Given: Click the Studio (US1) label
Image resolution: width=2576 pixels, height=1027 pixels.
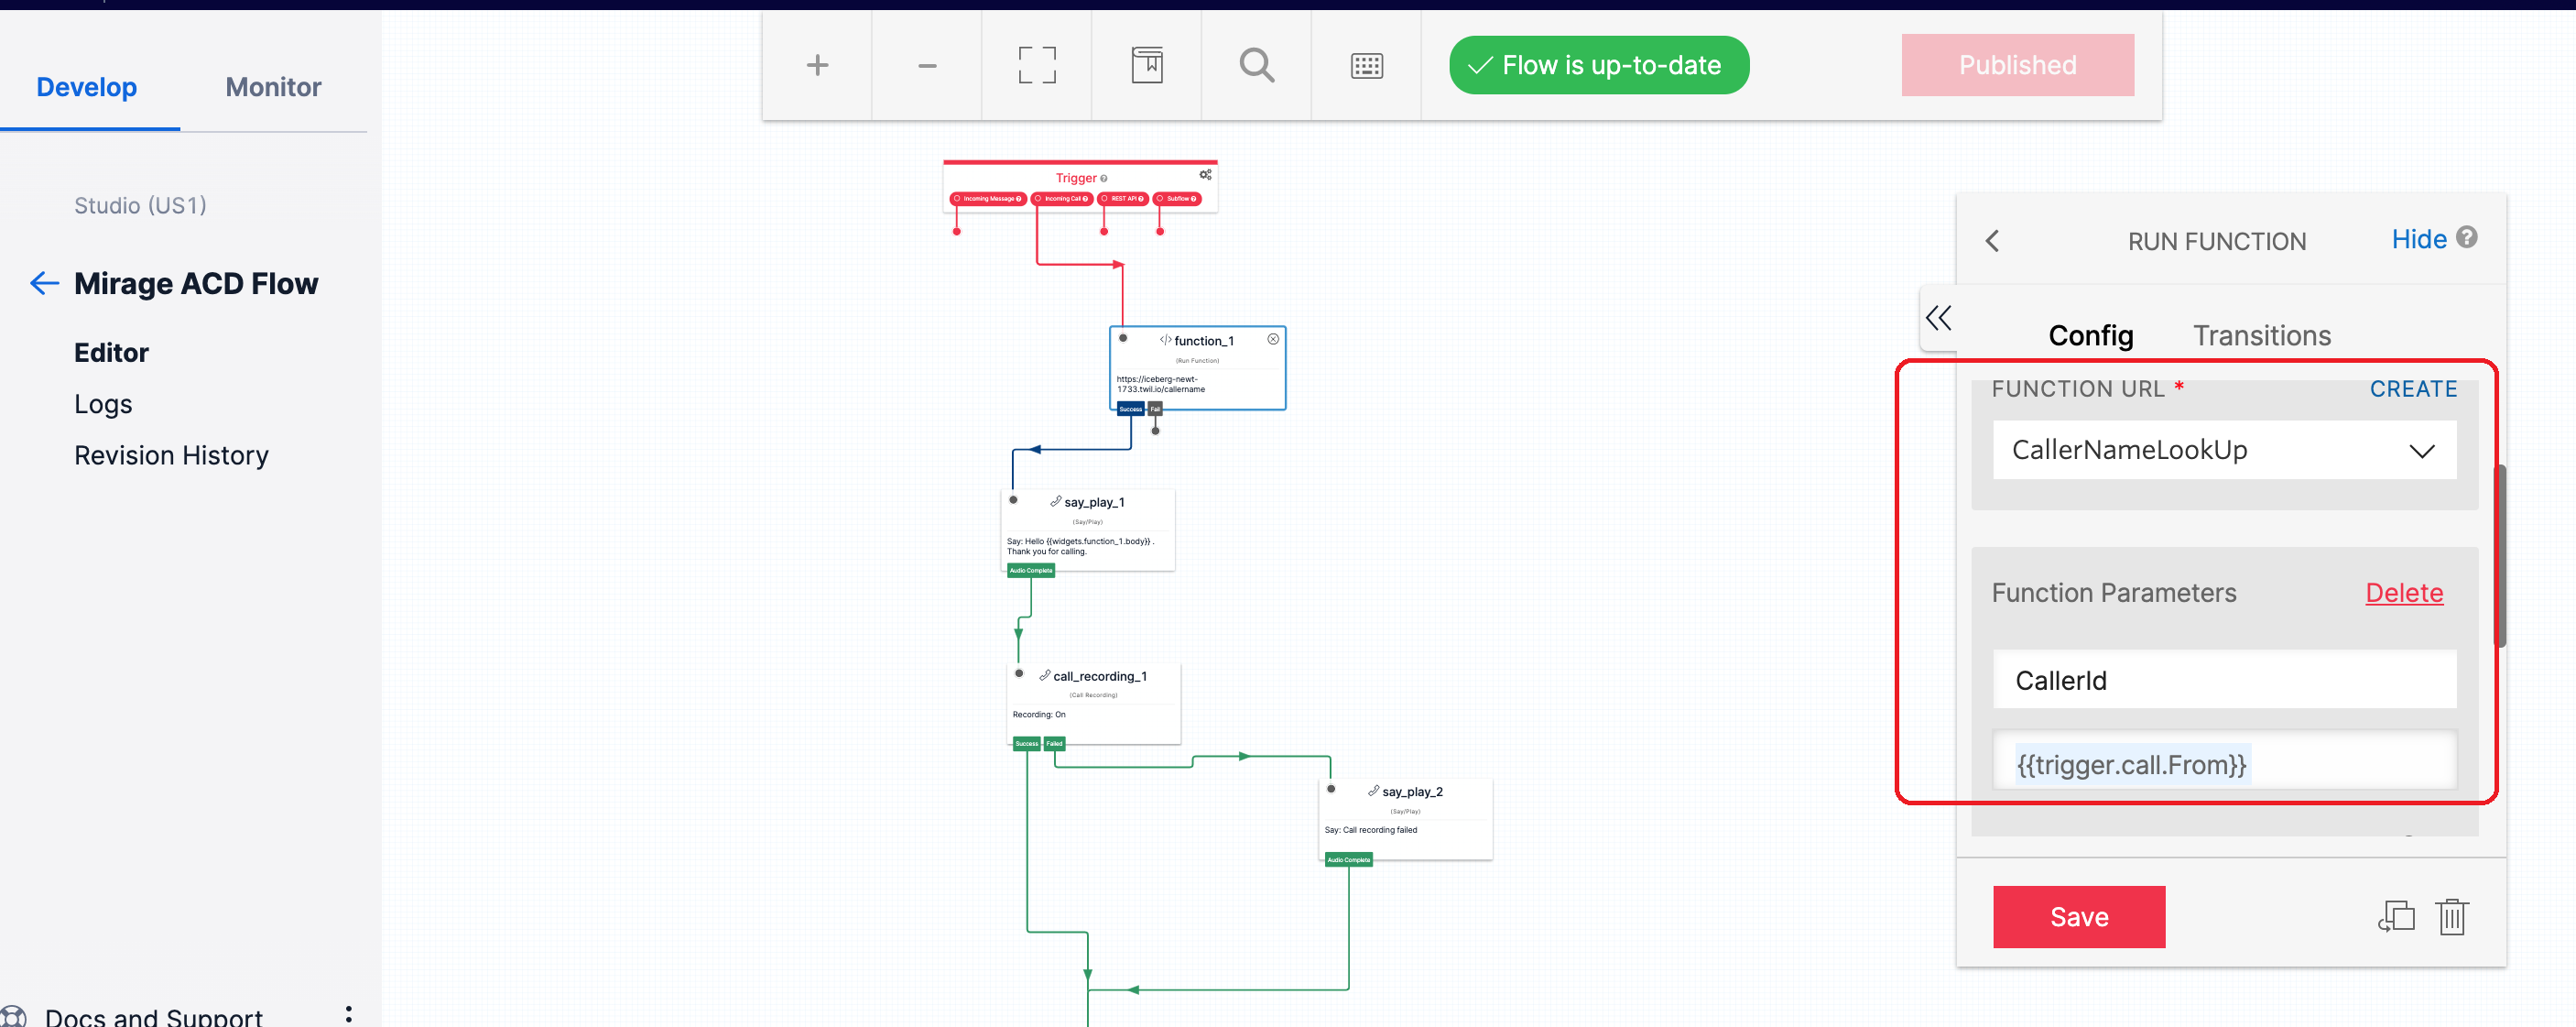Looking at the screenshot, I should pos(140,205).
